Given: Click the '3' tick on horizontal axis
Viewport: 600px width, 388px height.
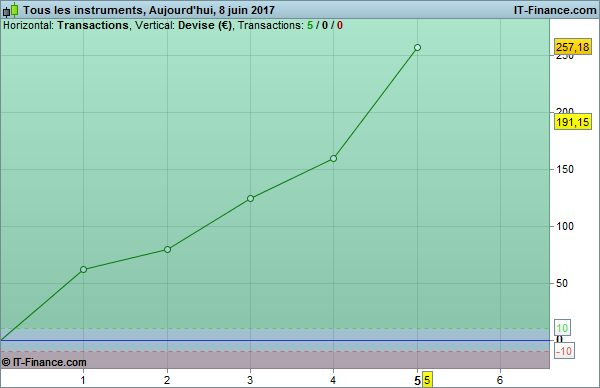Looking at the screenshot, I should click(x=250, y=380).
